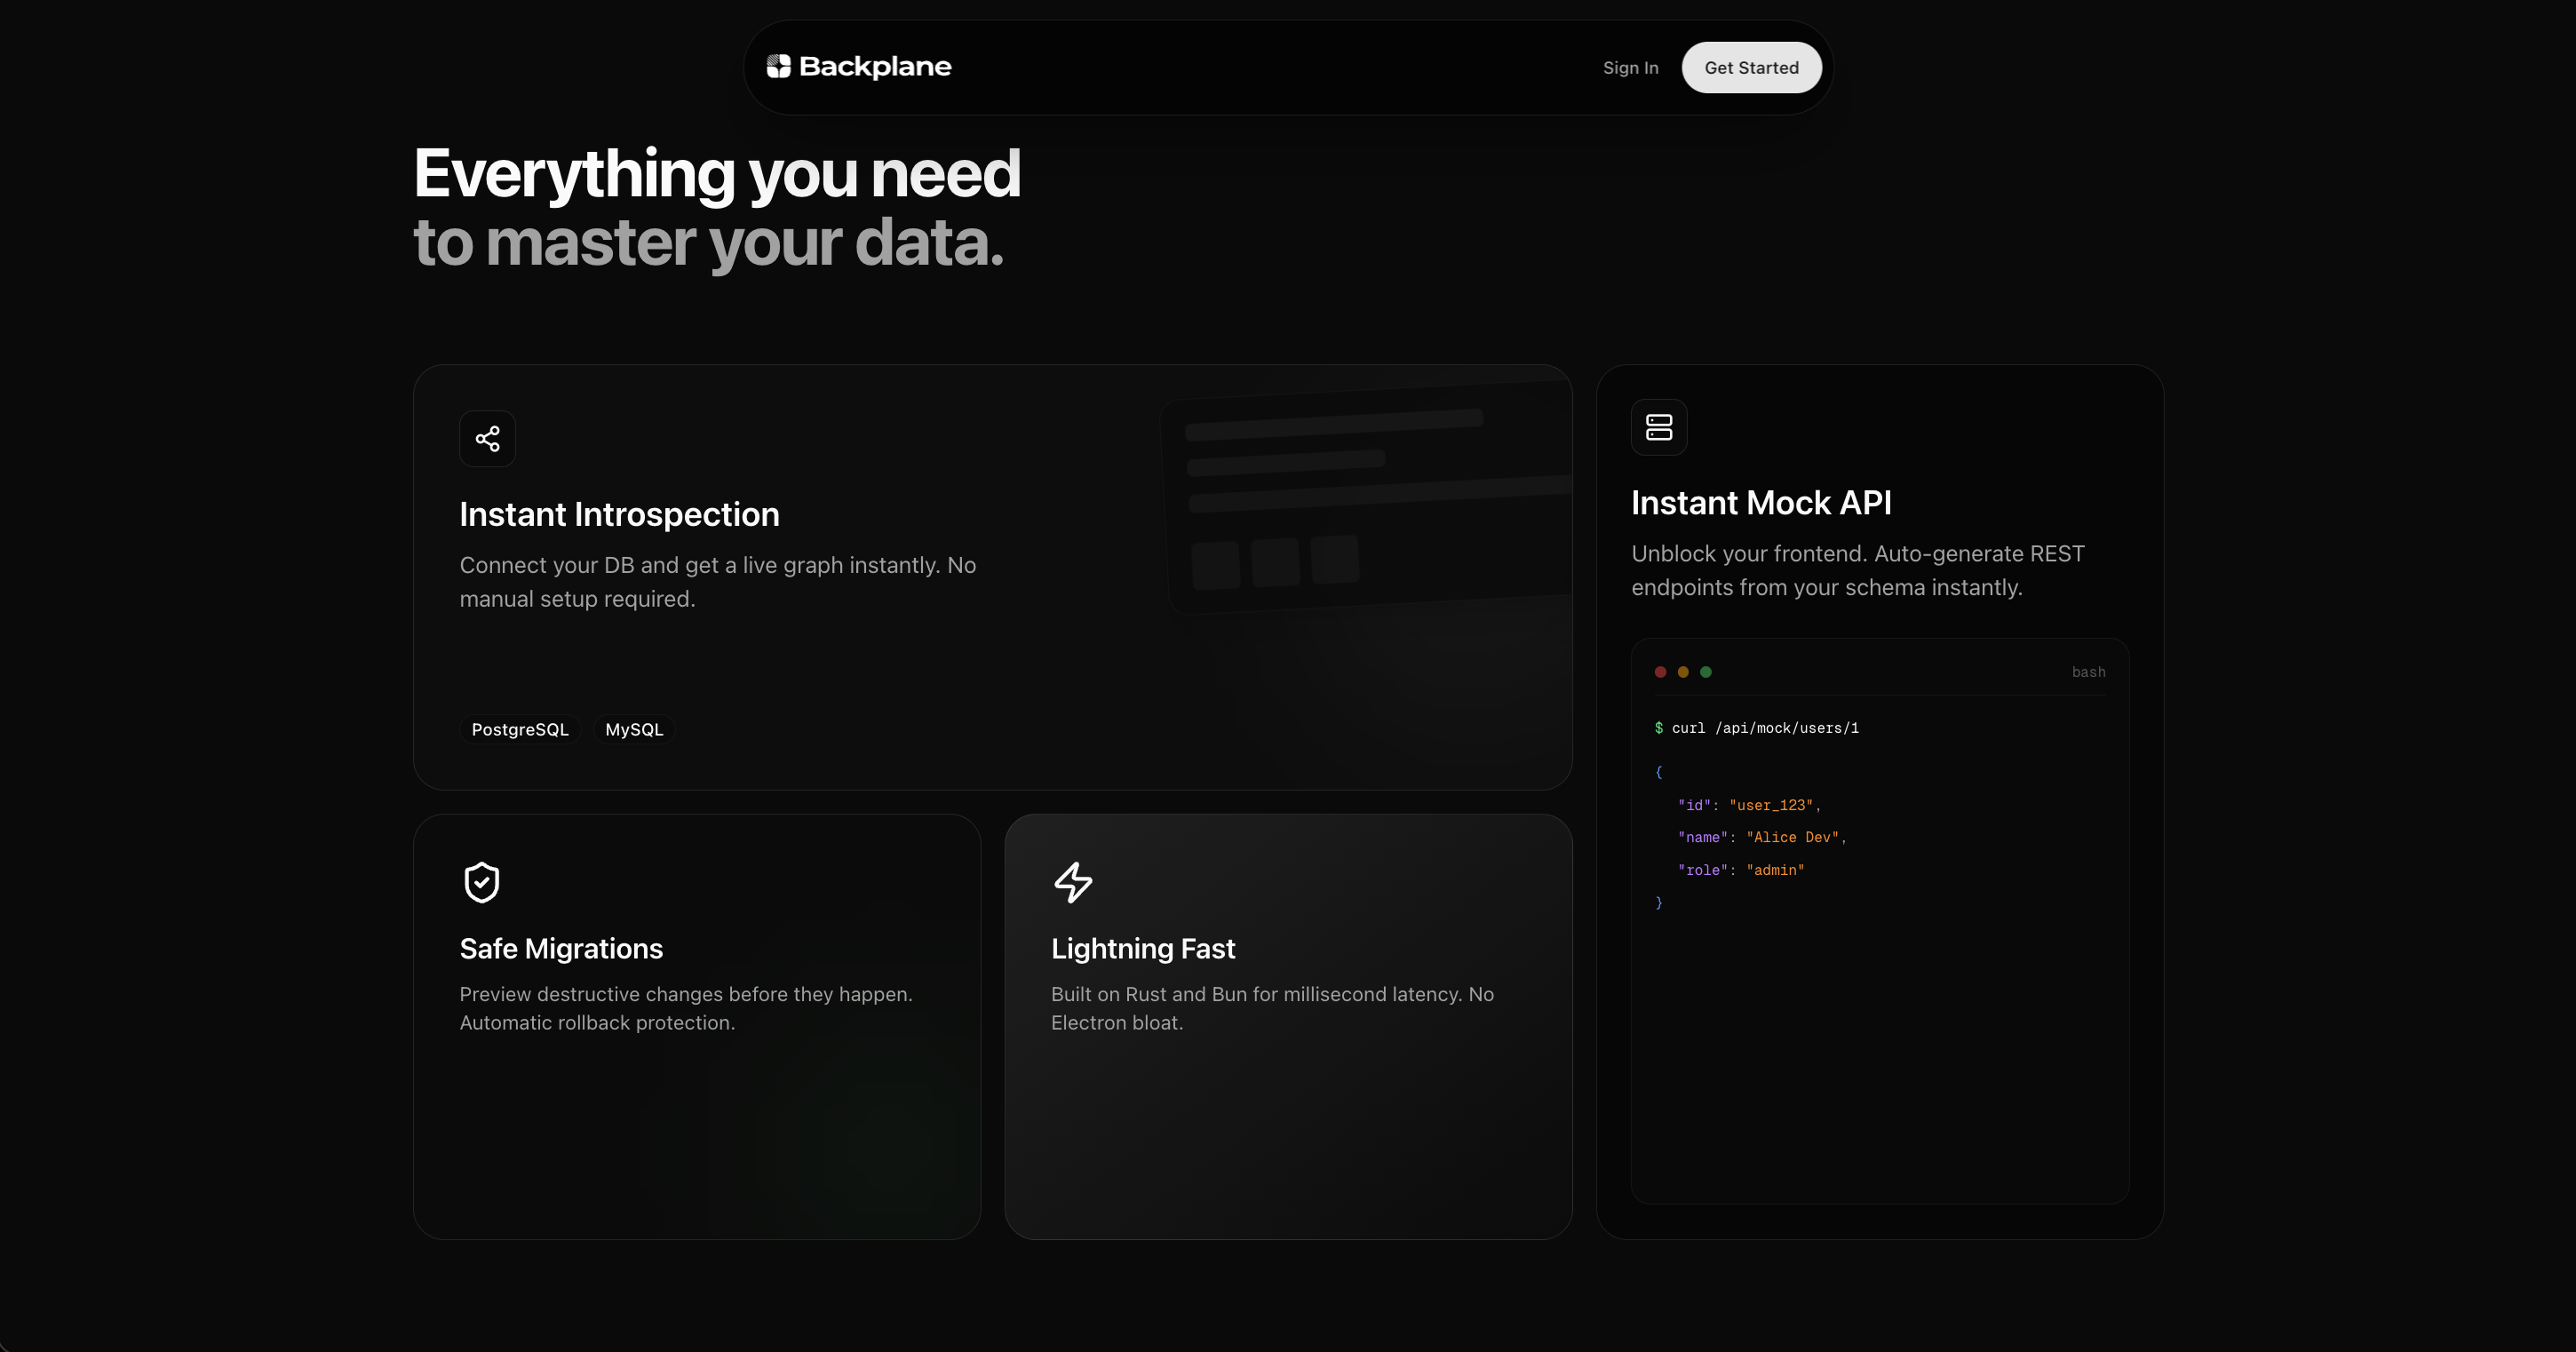Select the MySQL tag
The image size is (2576, 1352).
click(634, 730)
